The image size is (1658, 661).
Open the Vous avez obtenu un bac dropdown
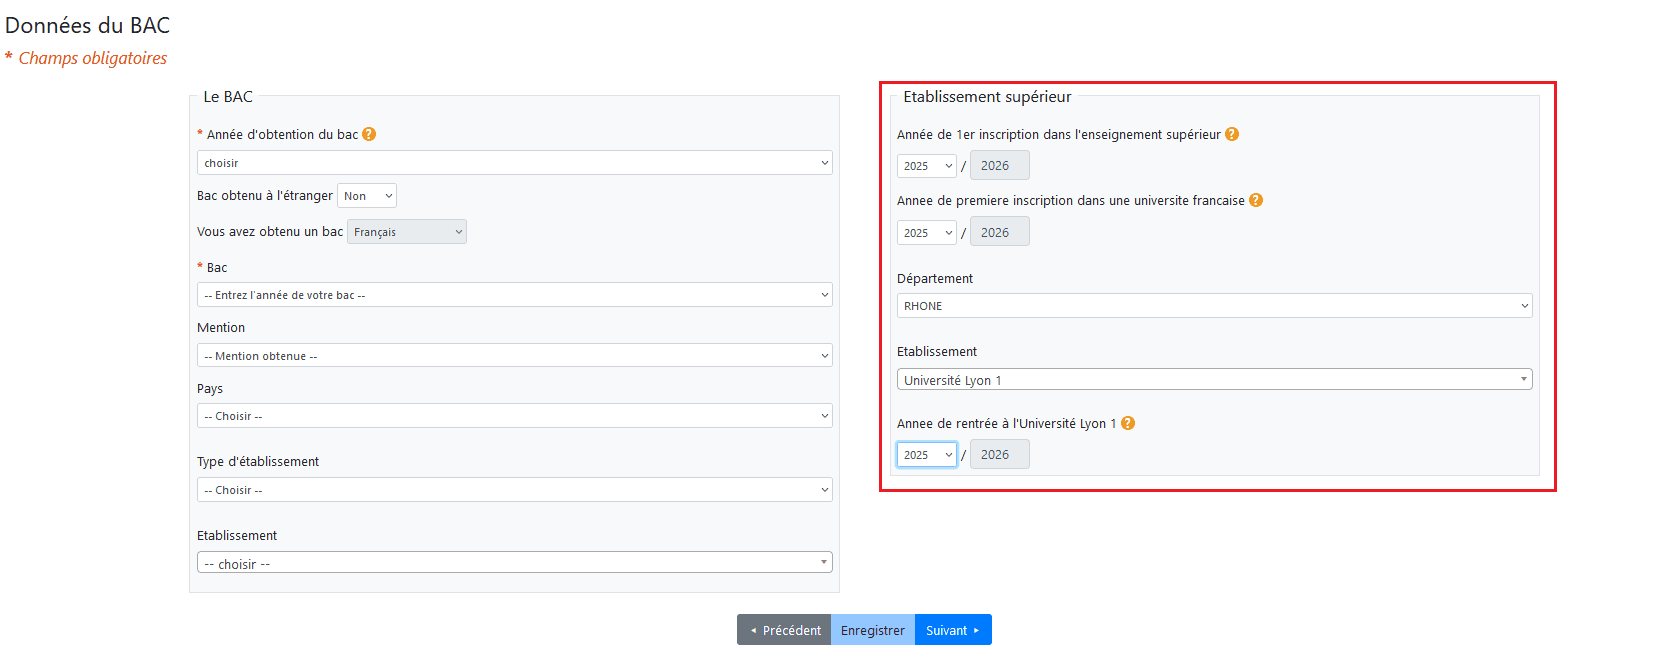(407, 232)
